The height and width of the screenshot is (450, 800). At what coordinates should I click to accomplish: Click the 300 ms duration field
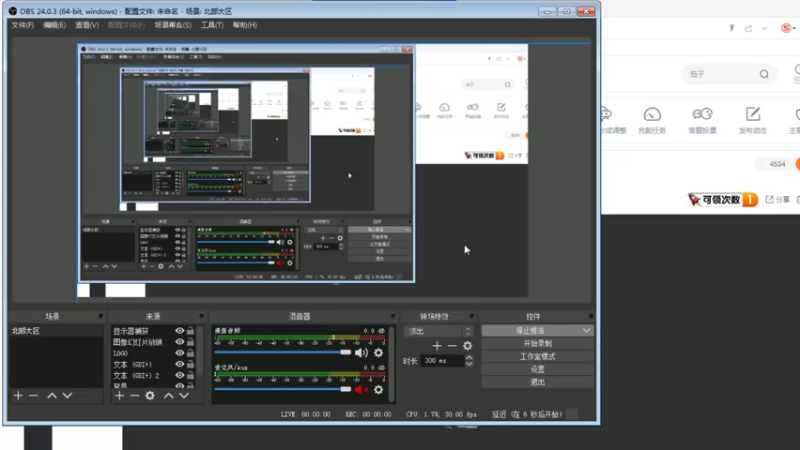pos(442,361)
